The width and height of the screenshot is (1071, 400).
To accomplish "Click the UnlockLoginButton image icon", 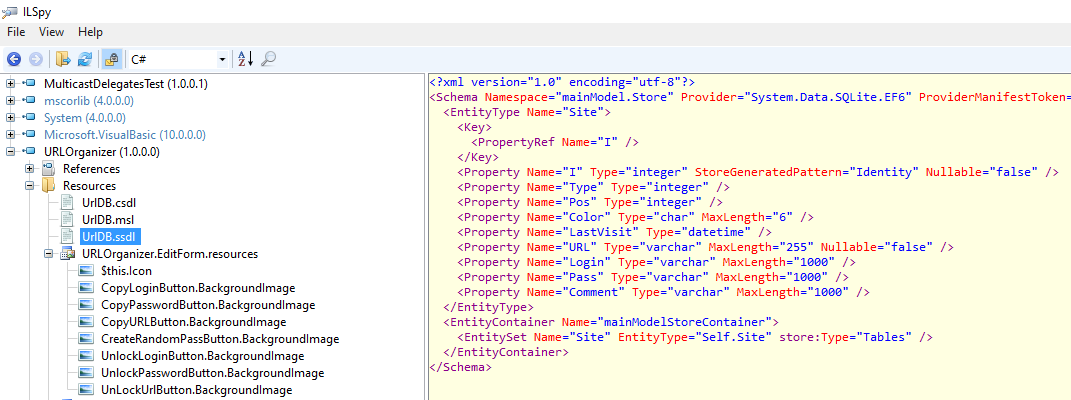I will pyautogui.click(x=86, y=356).
